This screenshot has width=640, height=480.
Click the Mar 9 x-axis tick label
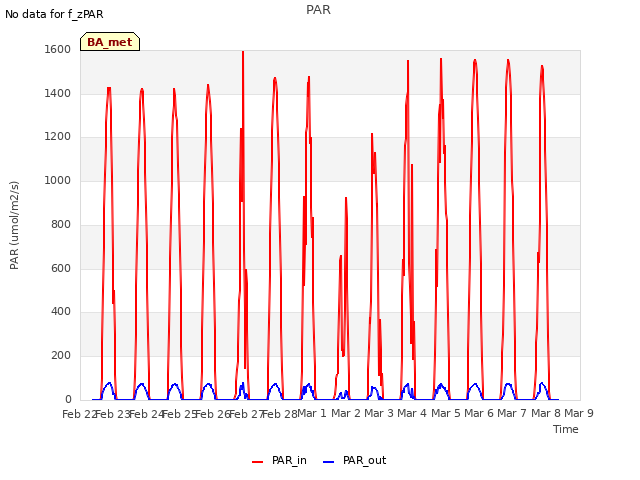point(579,413)
